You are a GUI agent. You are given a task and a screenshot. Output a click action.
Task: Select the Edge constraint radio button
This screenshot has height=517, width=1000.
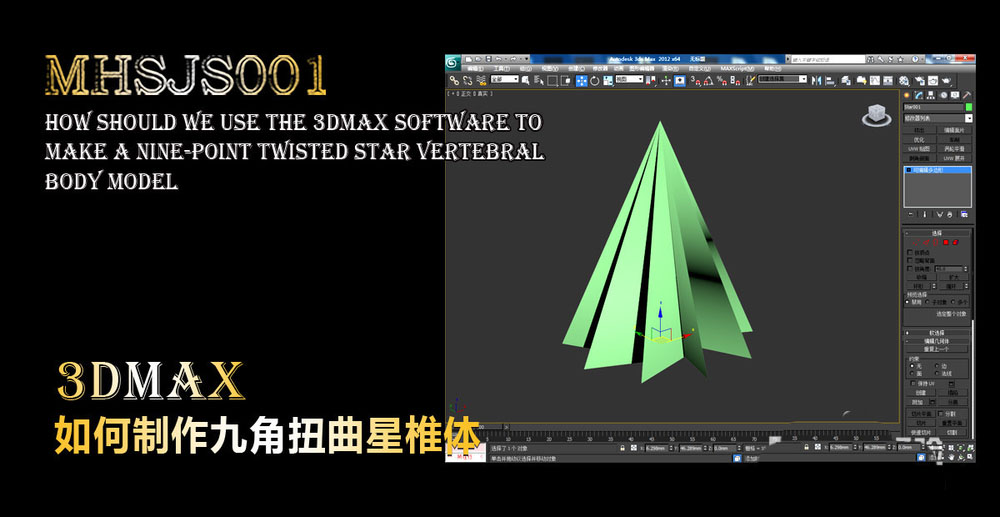pos(938,366)
